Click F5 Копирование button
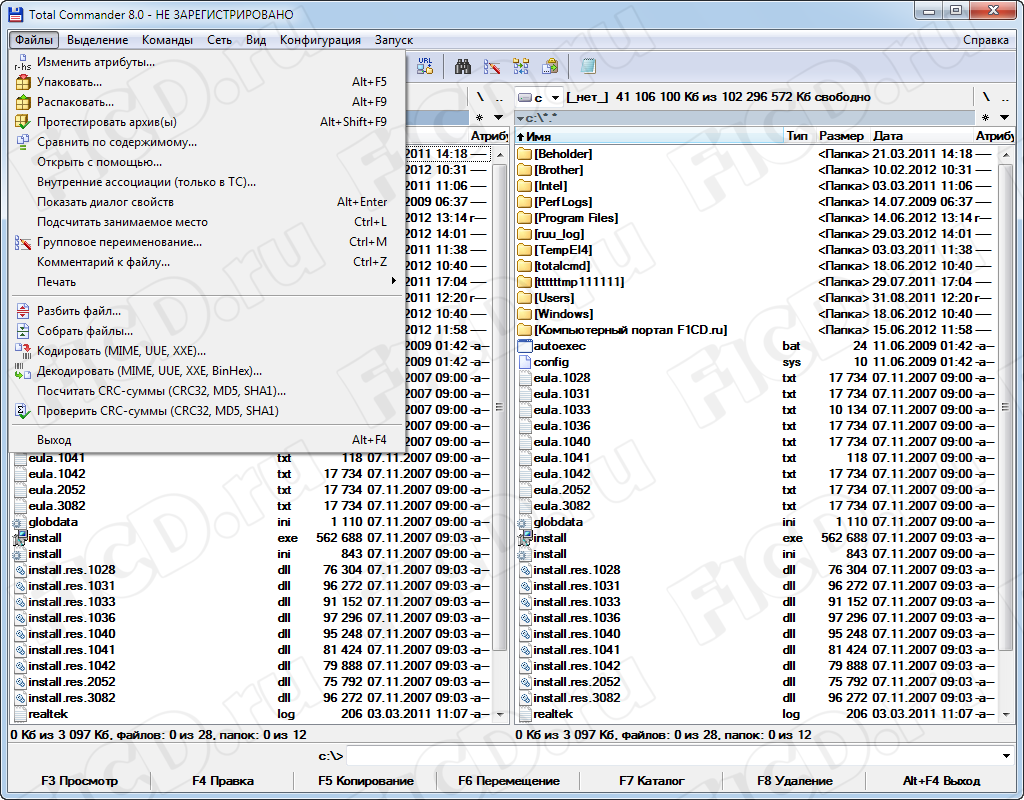 pyautogui.click(x=366, y=781)
